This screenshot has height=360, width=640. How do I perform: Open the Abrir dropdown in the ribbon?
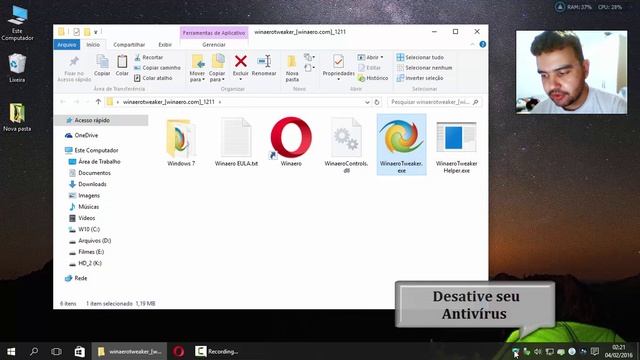(371, 58)
